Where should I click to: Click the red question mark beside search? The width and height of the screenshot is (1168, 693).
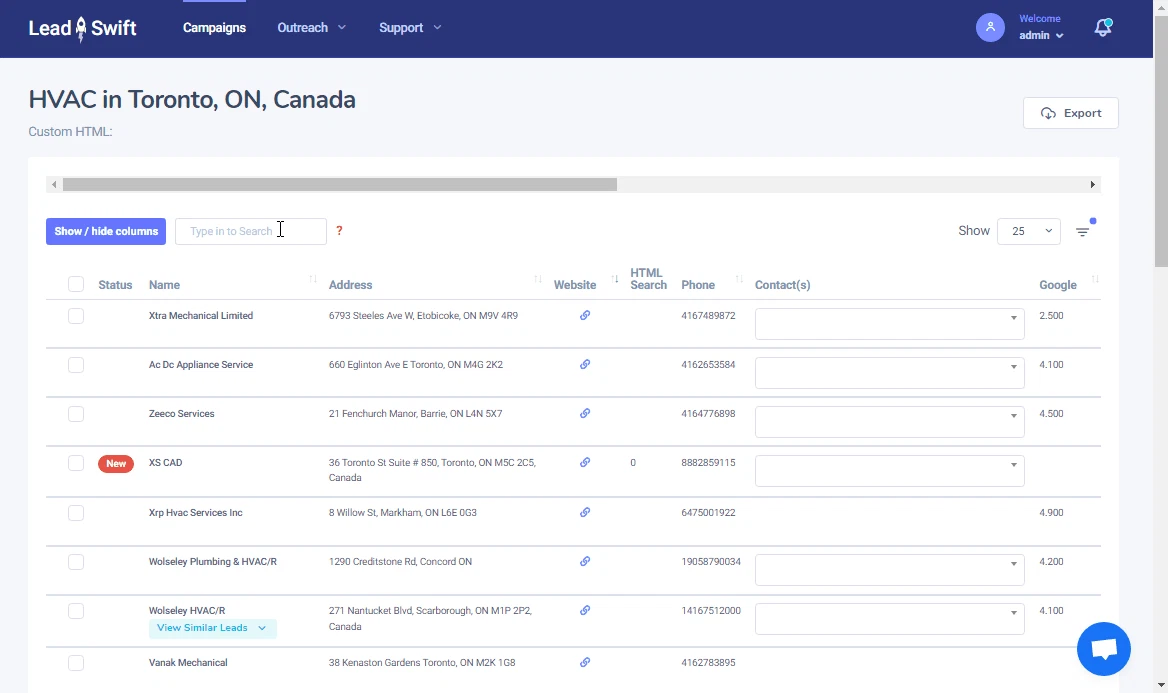click(x=339, y=231)
